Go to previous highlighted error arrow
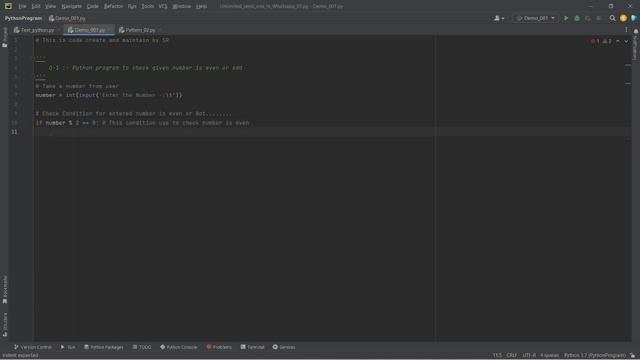The height and width of the screenshot is (360, 640). [618, 41]
